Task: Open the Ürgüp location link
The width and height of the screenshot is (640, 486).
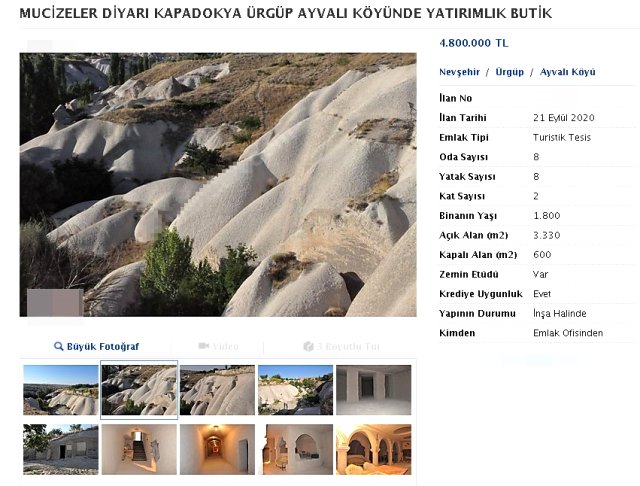Action: click(x=509, y=72)
